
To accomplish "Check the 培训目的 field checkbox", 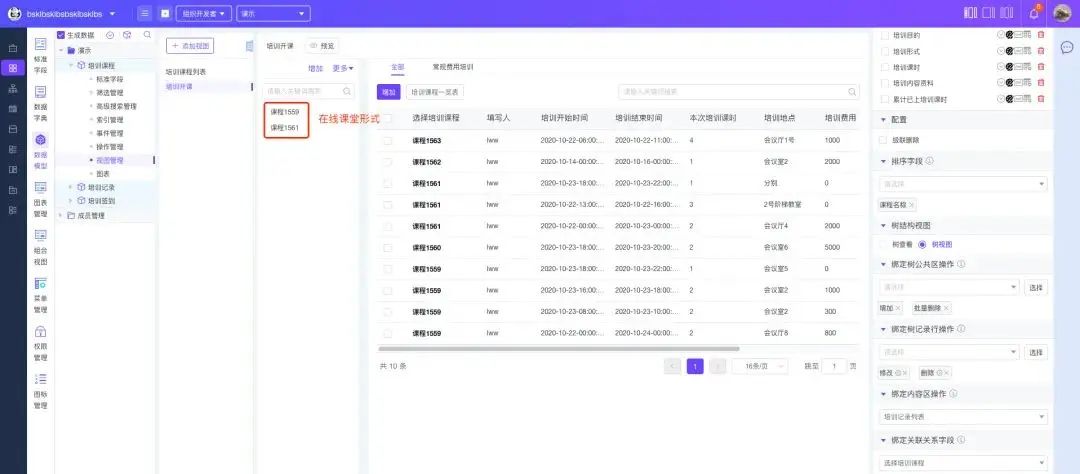I will pos(885,34).
